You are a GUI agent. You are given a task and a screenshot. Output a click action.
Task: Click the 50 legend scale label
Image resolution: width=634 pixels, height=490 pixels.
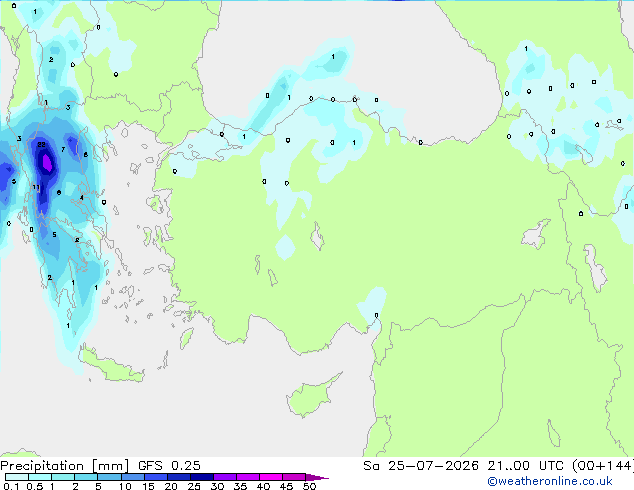(309, 486)
